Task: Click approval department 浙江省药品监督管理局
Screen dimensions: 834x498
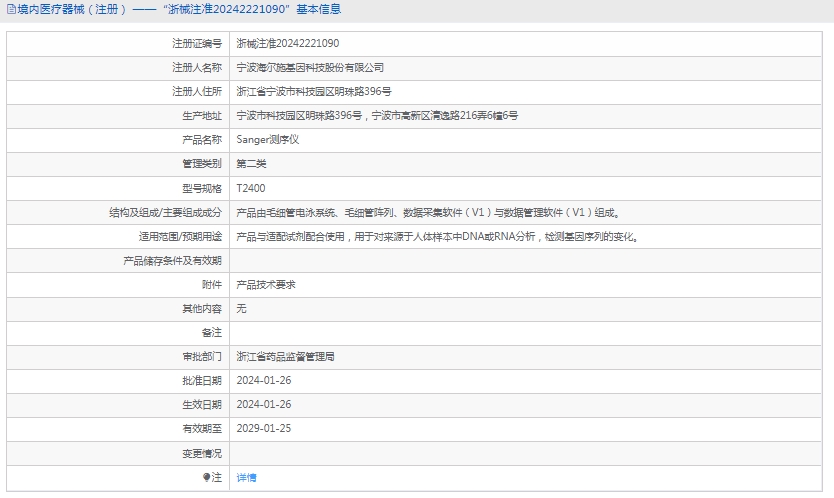Action: (285, 357)
